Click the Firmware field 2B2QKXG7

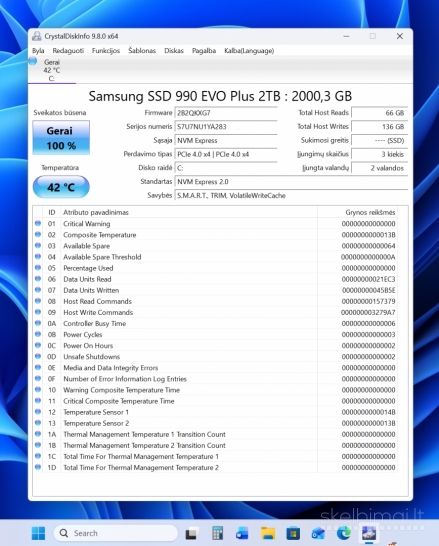point(226,113)
